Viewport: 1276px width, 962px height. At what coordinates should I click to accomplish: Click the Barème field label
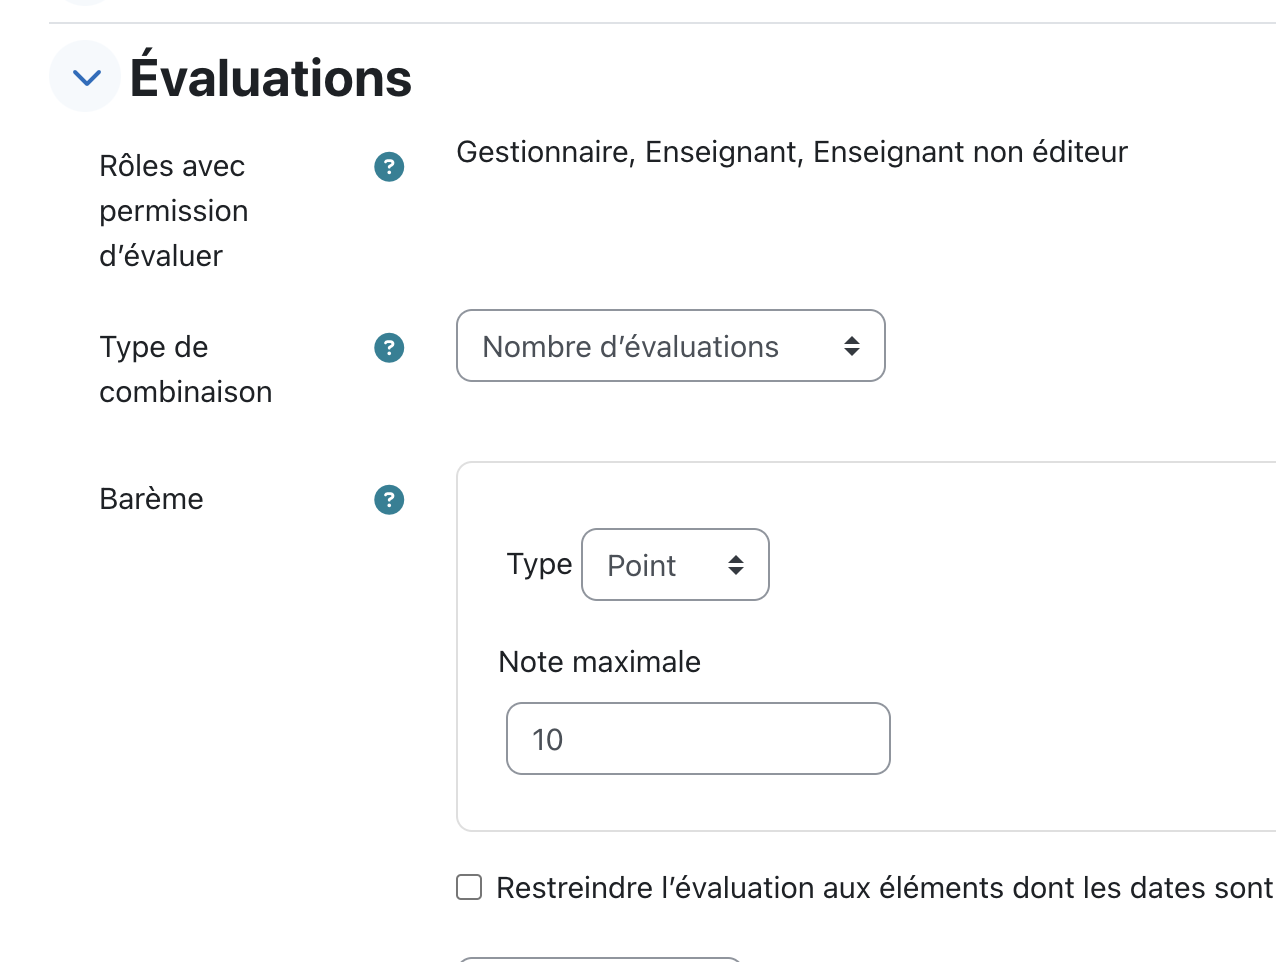pos(151,499)
